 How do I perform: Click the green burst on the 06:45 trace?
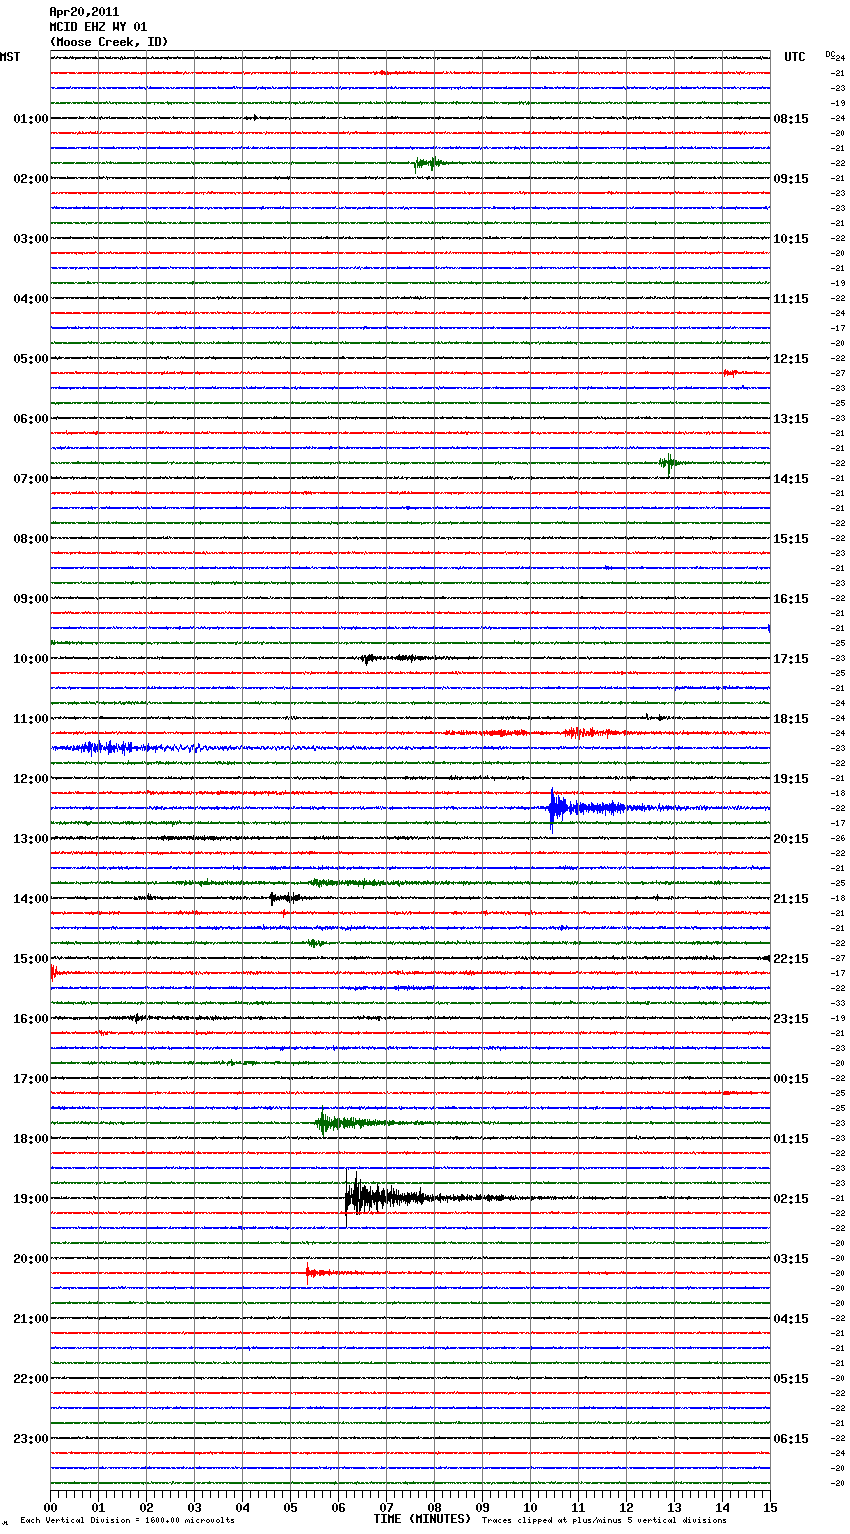coord(671,462)
